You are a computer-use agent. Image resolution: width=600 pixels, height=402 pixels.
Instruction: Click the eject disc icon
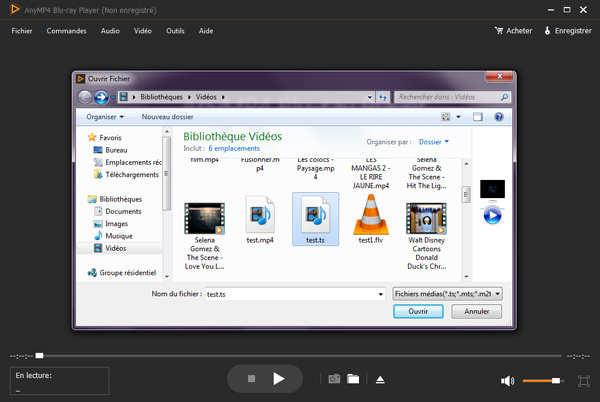click(x=380, y=379)
